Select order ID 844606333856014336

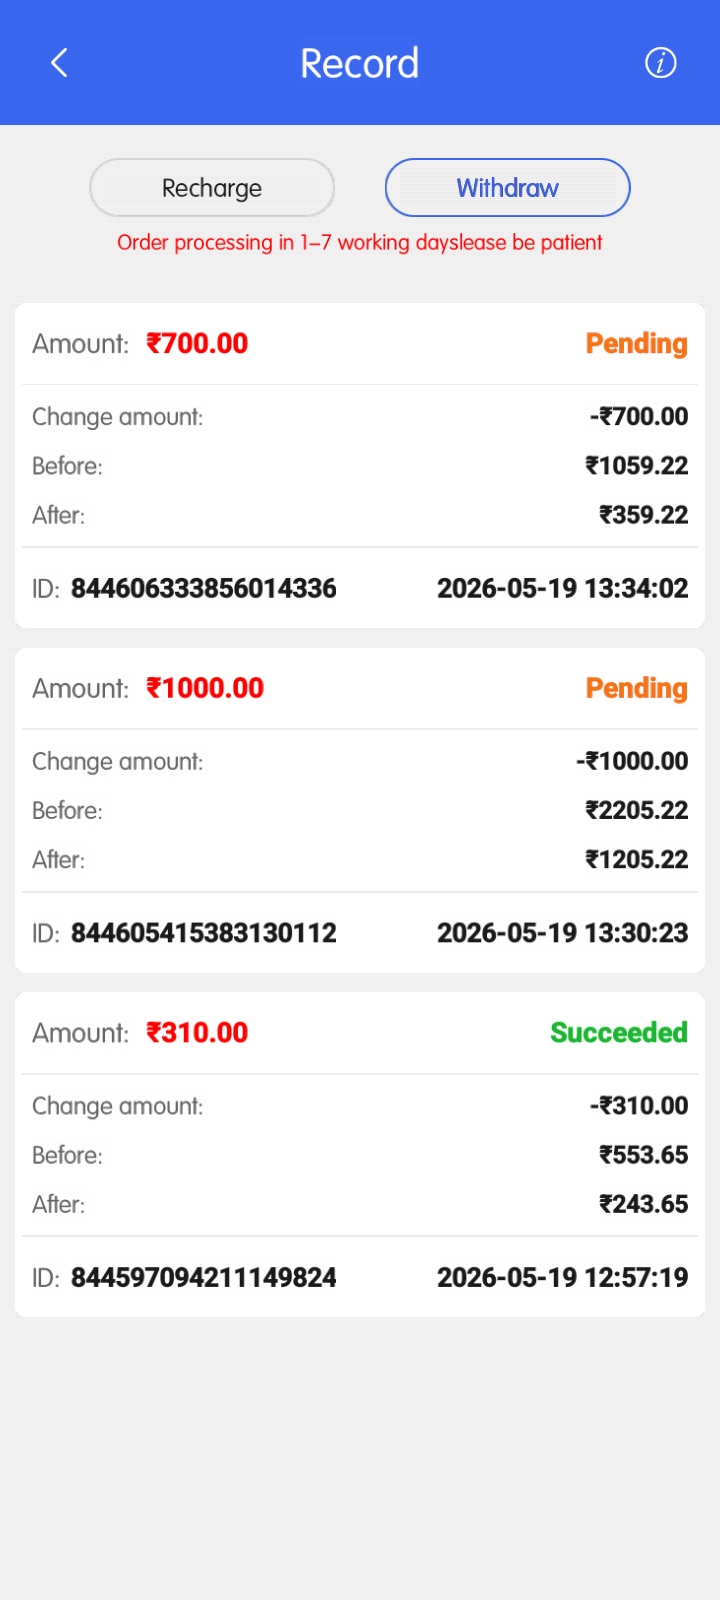coord(204,588)
